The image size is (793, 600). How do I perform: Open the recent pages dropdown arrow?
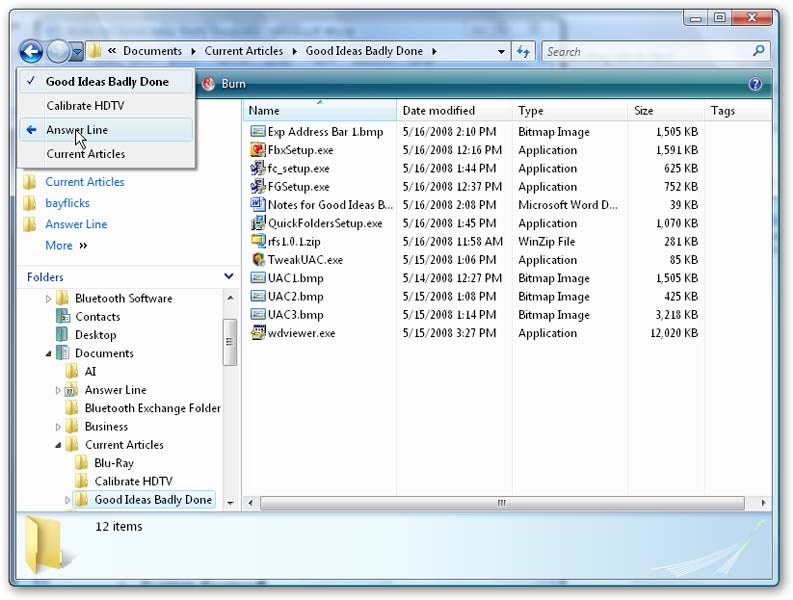coord(77,51)
